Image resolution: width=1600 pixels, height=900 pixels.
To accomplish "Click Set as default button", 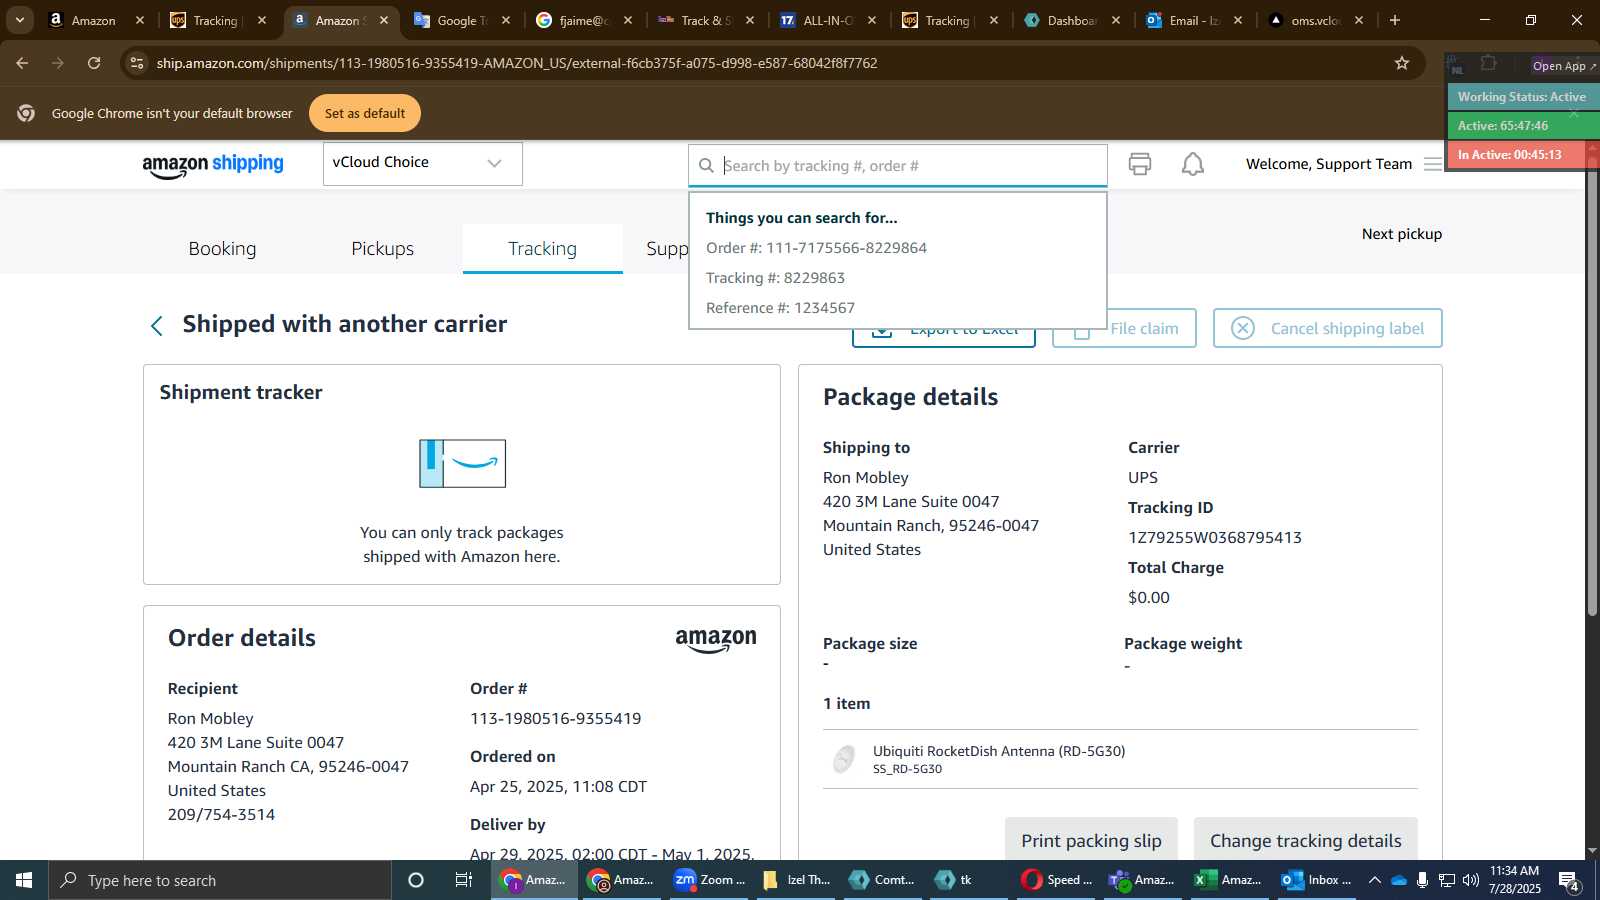I will tap(365, 113).
